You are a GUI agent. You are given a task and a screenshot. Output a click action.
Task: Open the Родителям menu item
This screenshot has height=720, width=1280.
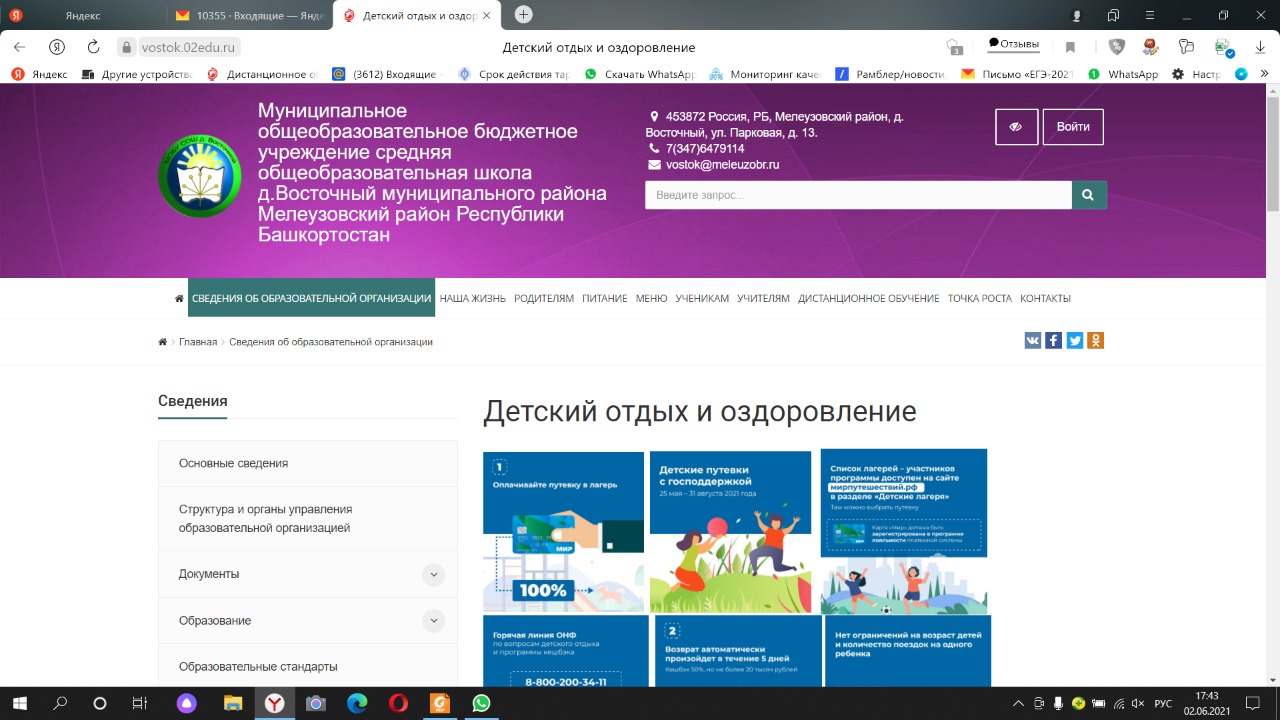coord(544,298)
